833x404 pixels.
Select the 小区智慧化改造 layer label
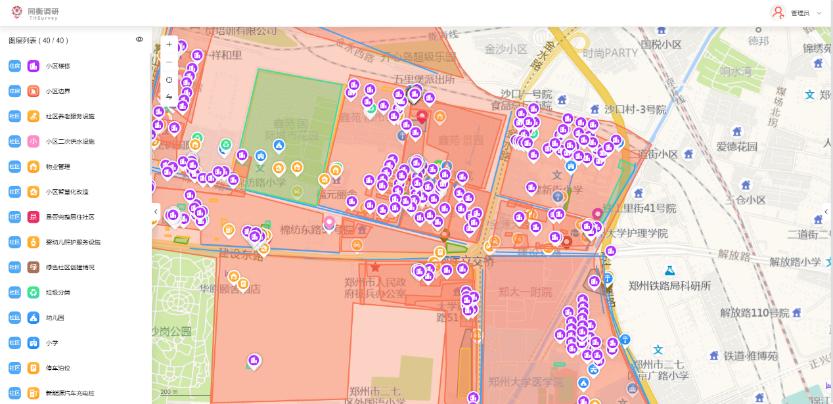coord(67,192)
